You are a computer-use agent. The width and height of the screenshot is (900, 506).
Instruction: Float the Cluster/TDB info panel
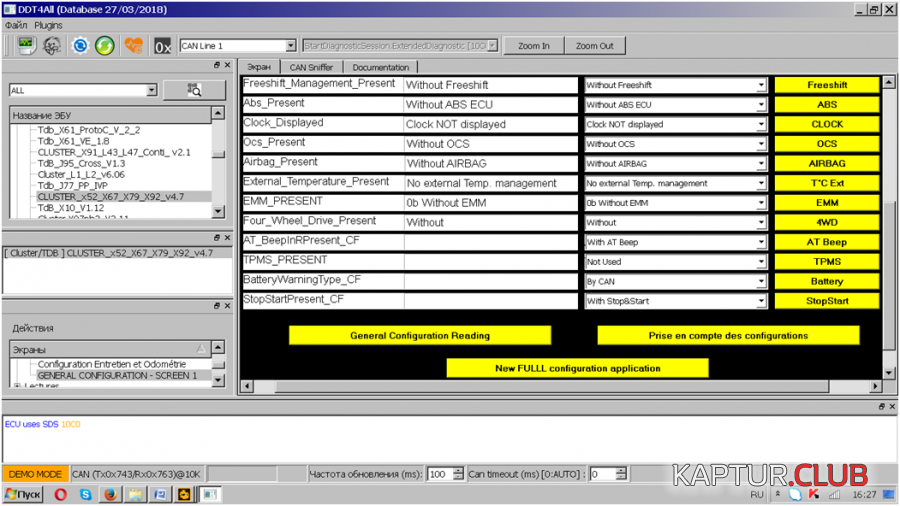[217, 238]
